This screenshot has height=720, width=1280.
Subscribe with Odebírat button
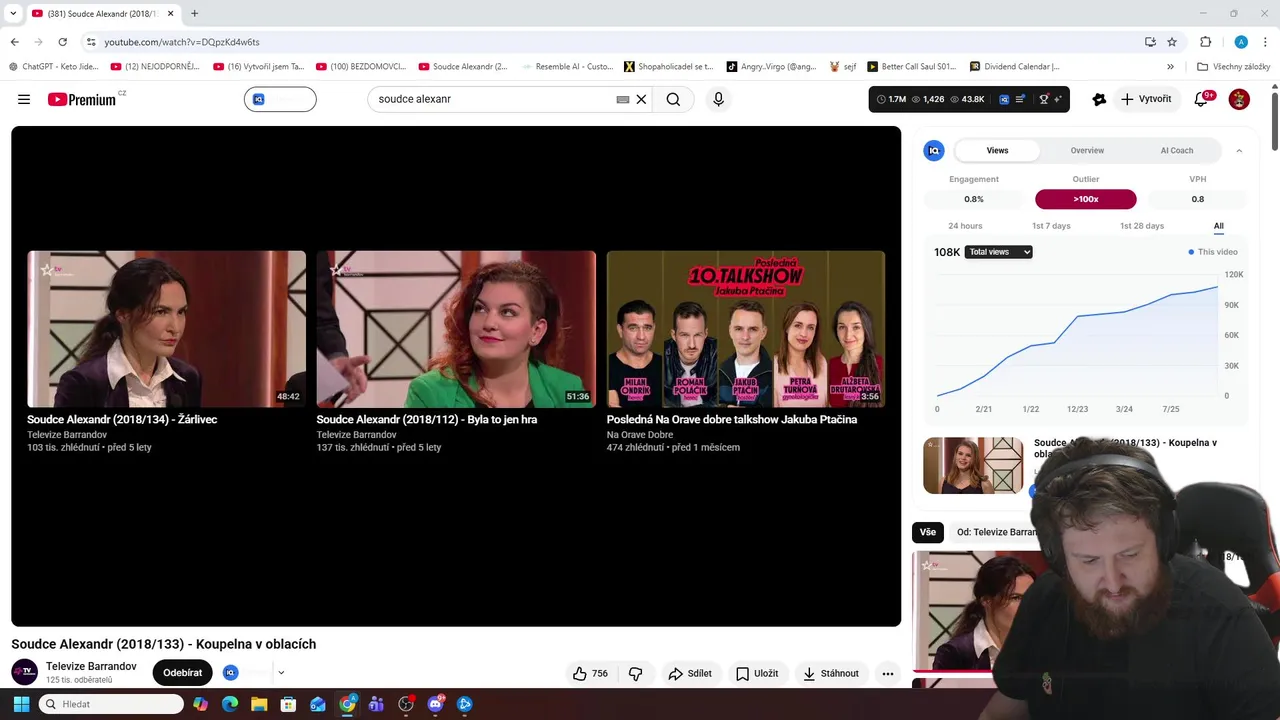pyautogui.click(x=182, y=673)
